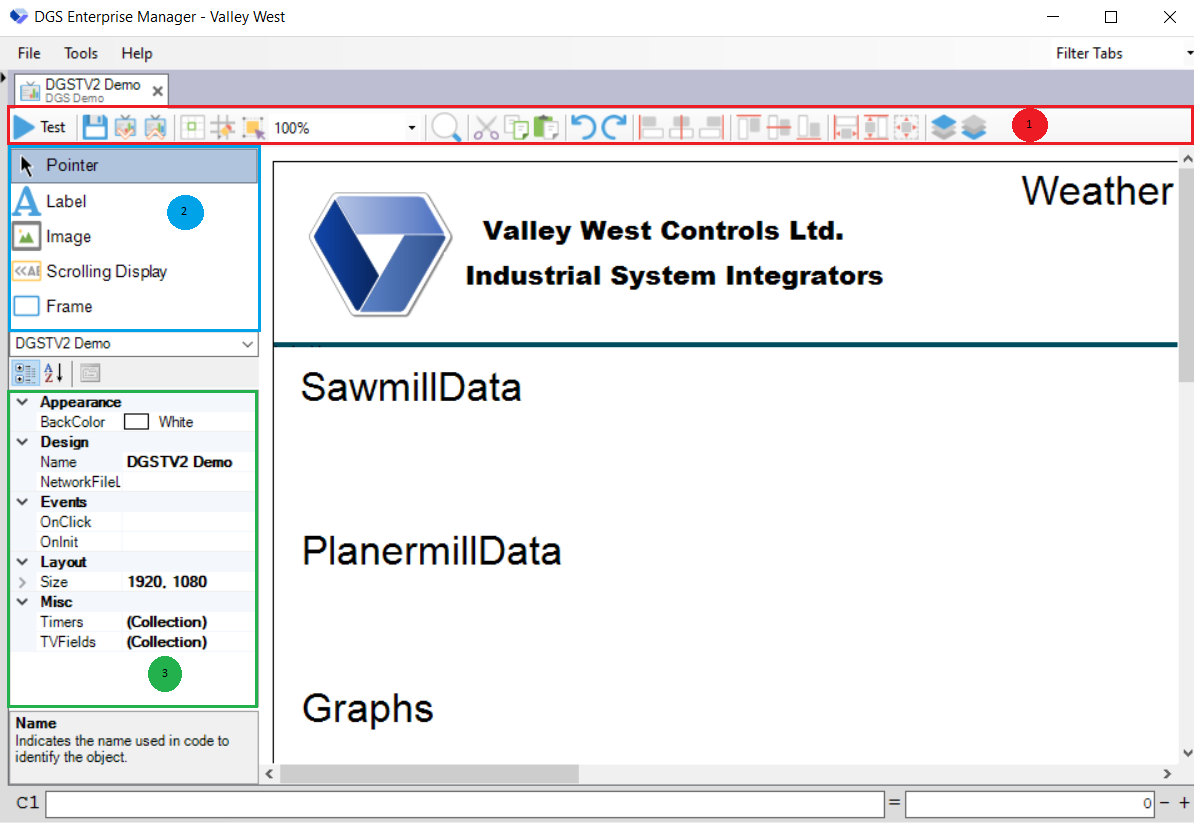Select the Weather label on canvas

pyautogui.click(x=1098, y=190)
